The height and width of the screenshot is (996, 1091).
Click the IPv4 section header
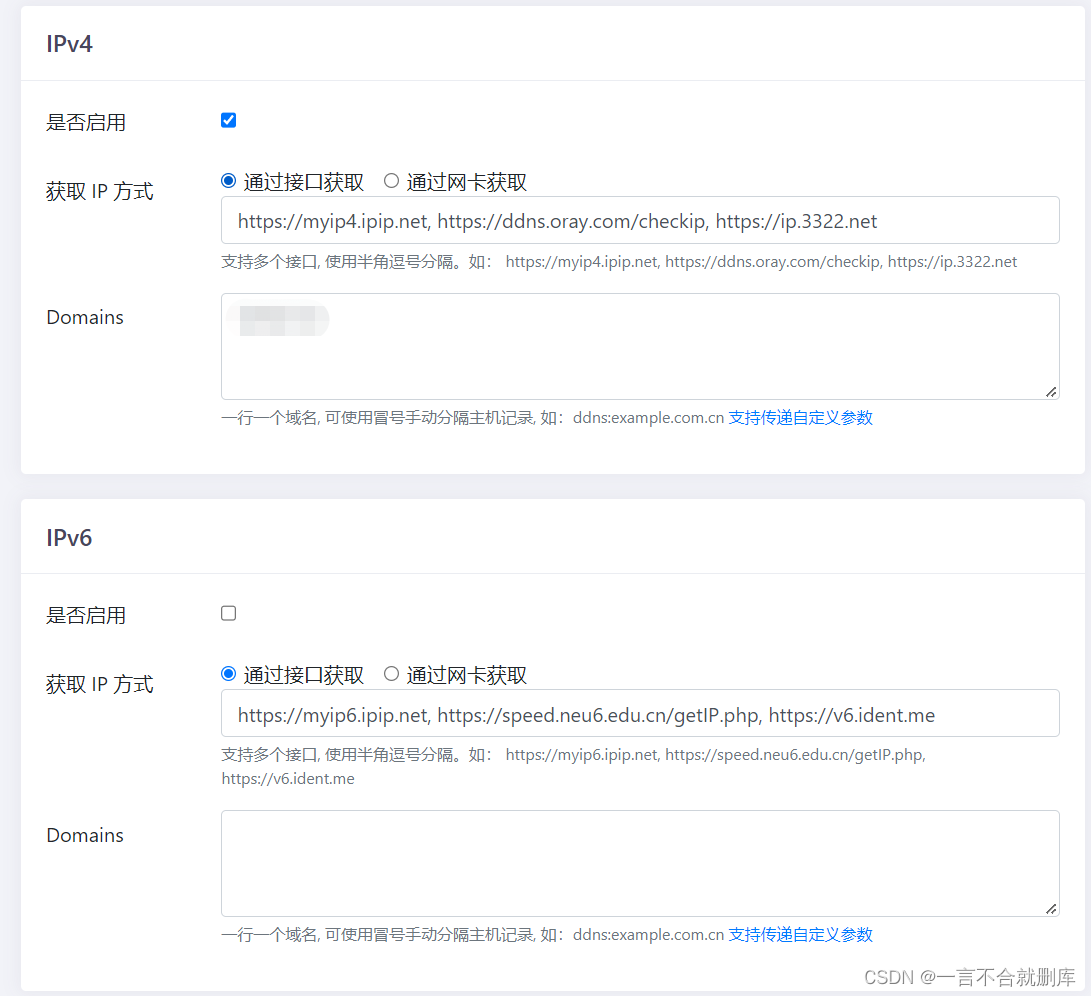[69, 43]
